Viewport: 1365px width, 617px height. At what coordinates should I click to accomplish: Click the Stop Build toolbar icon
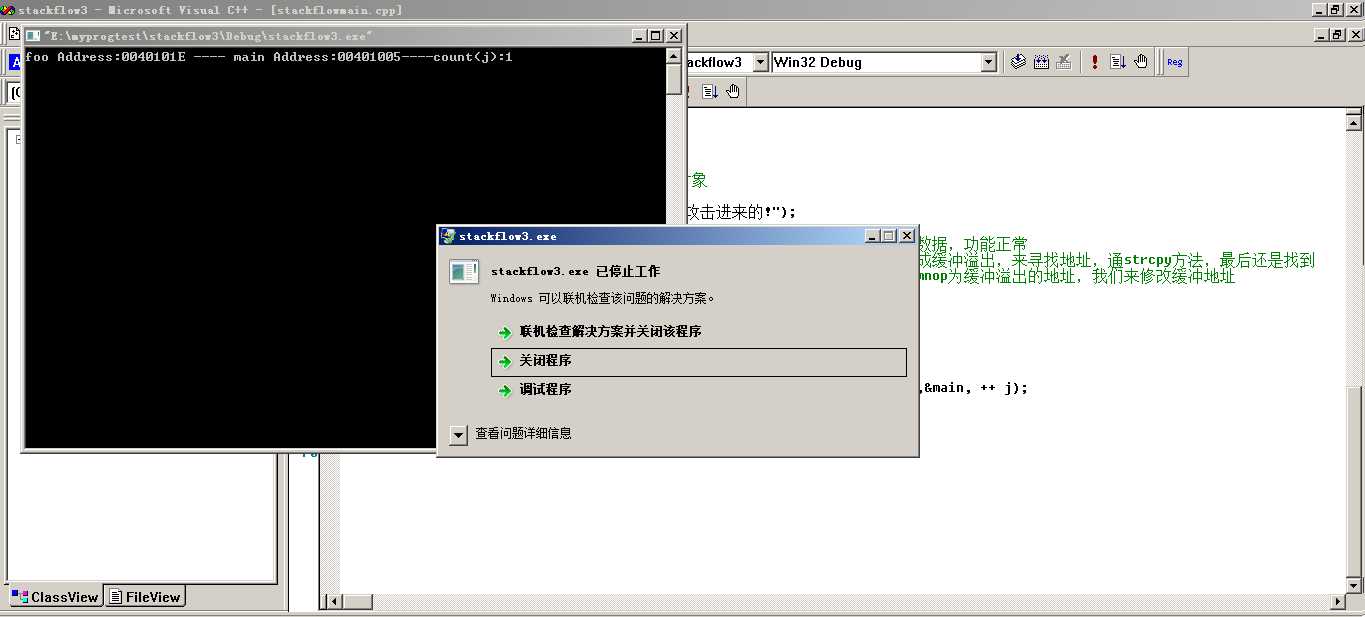click(x=1064, y=62)
